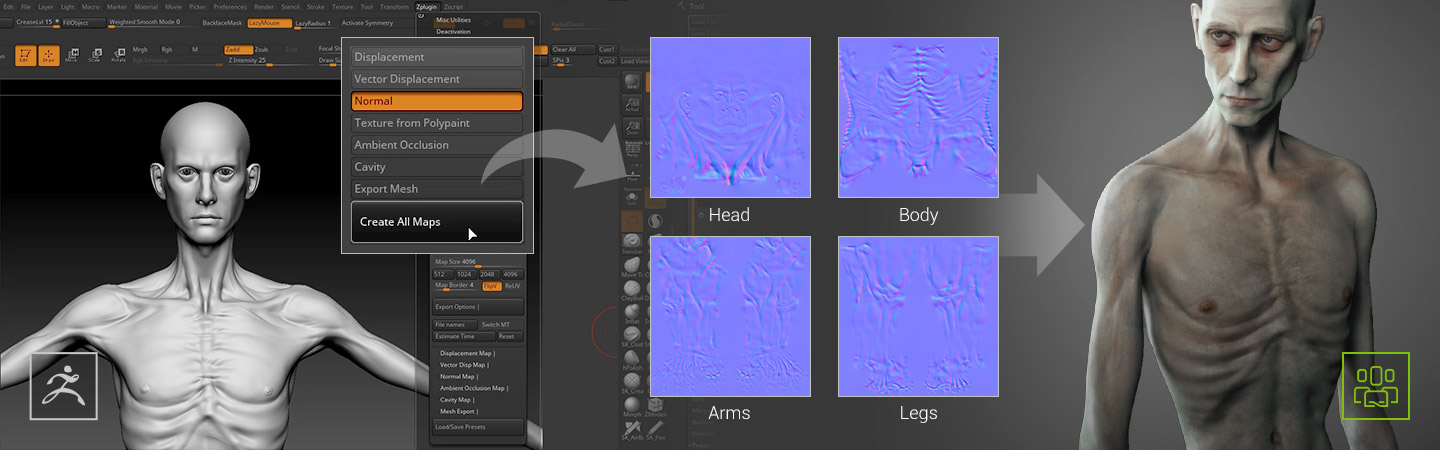Select the Scale transform icon
Viewport: 1440px width, 450px height.
coord(95,54)
